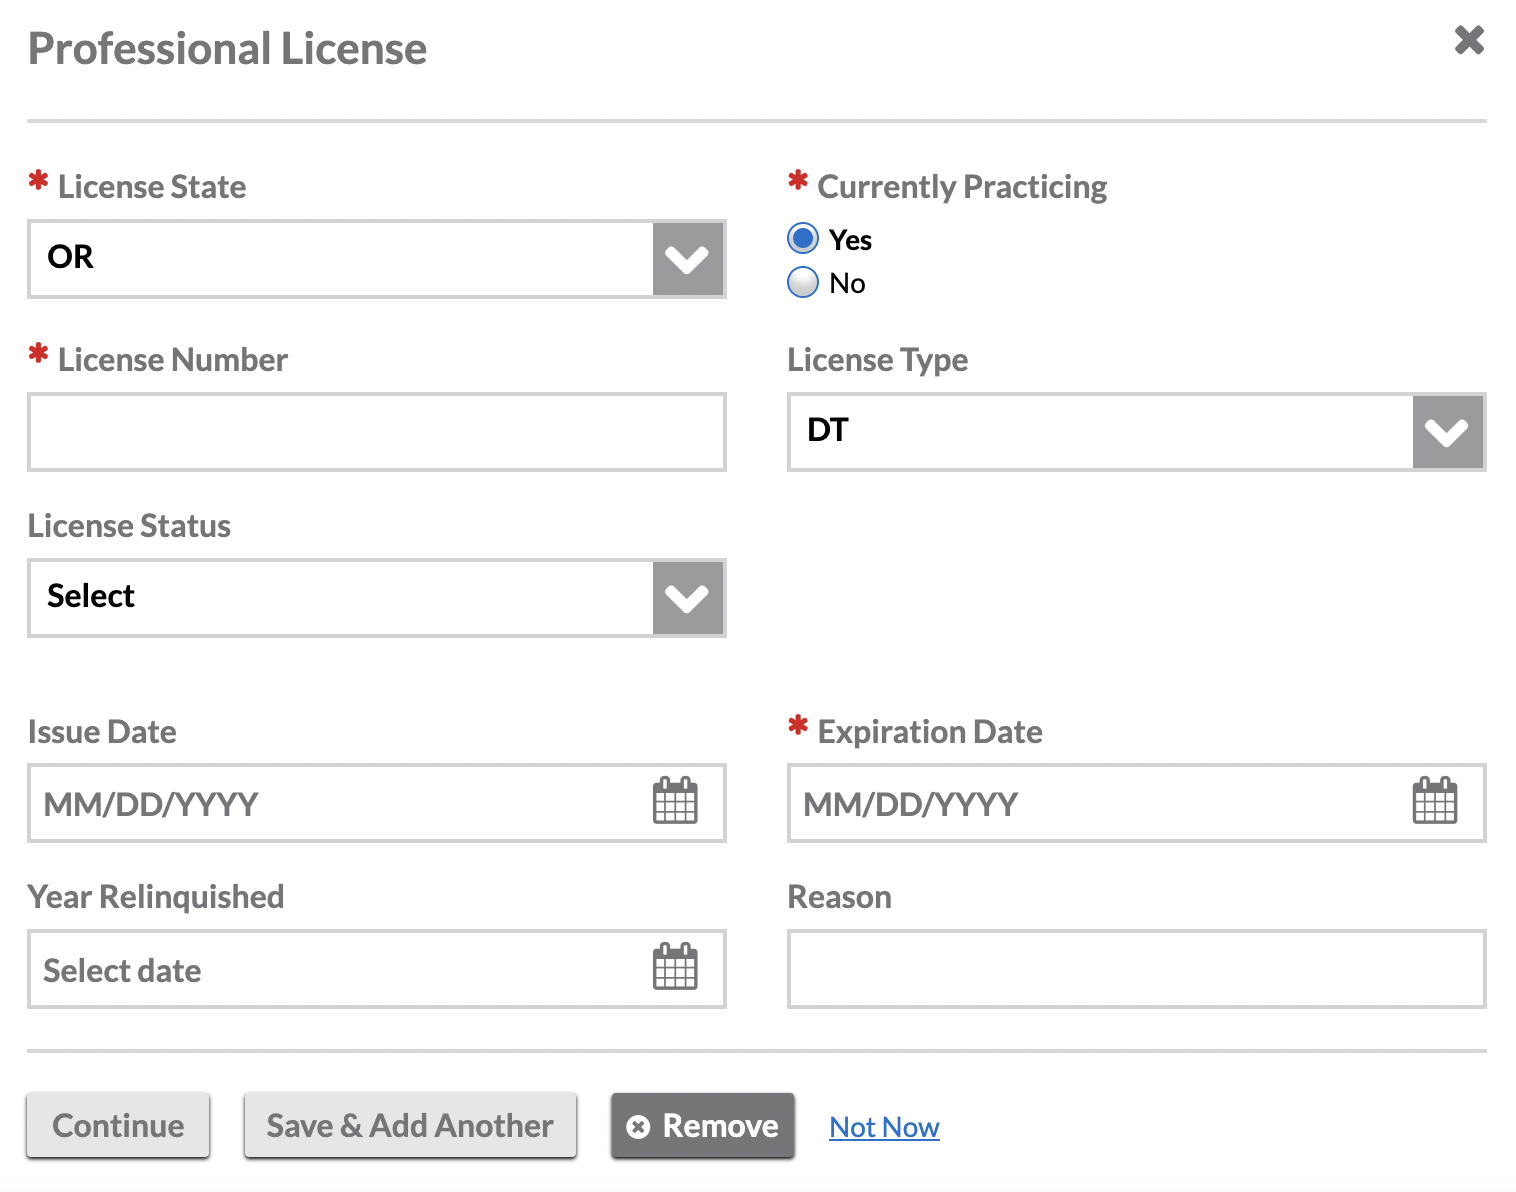
Task: Open the Expiration Date calendar picker
Action: (1435, 802)
